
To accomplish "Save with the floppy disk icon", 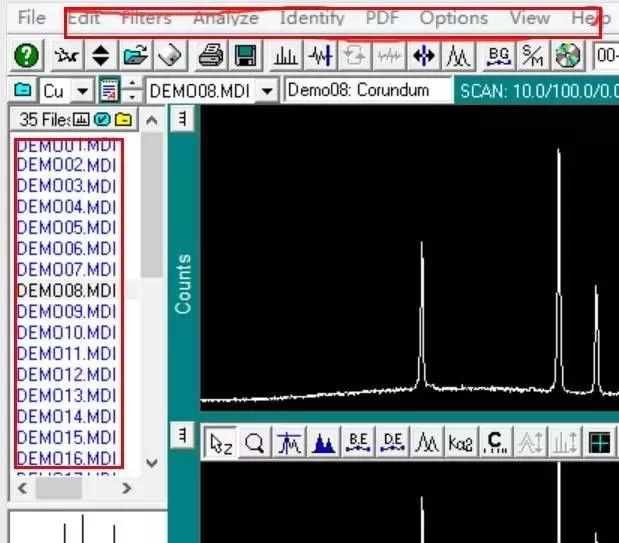I will [x=245, y=55].
